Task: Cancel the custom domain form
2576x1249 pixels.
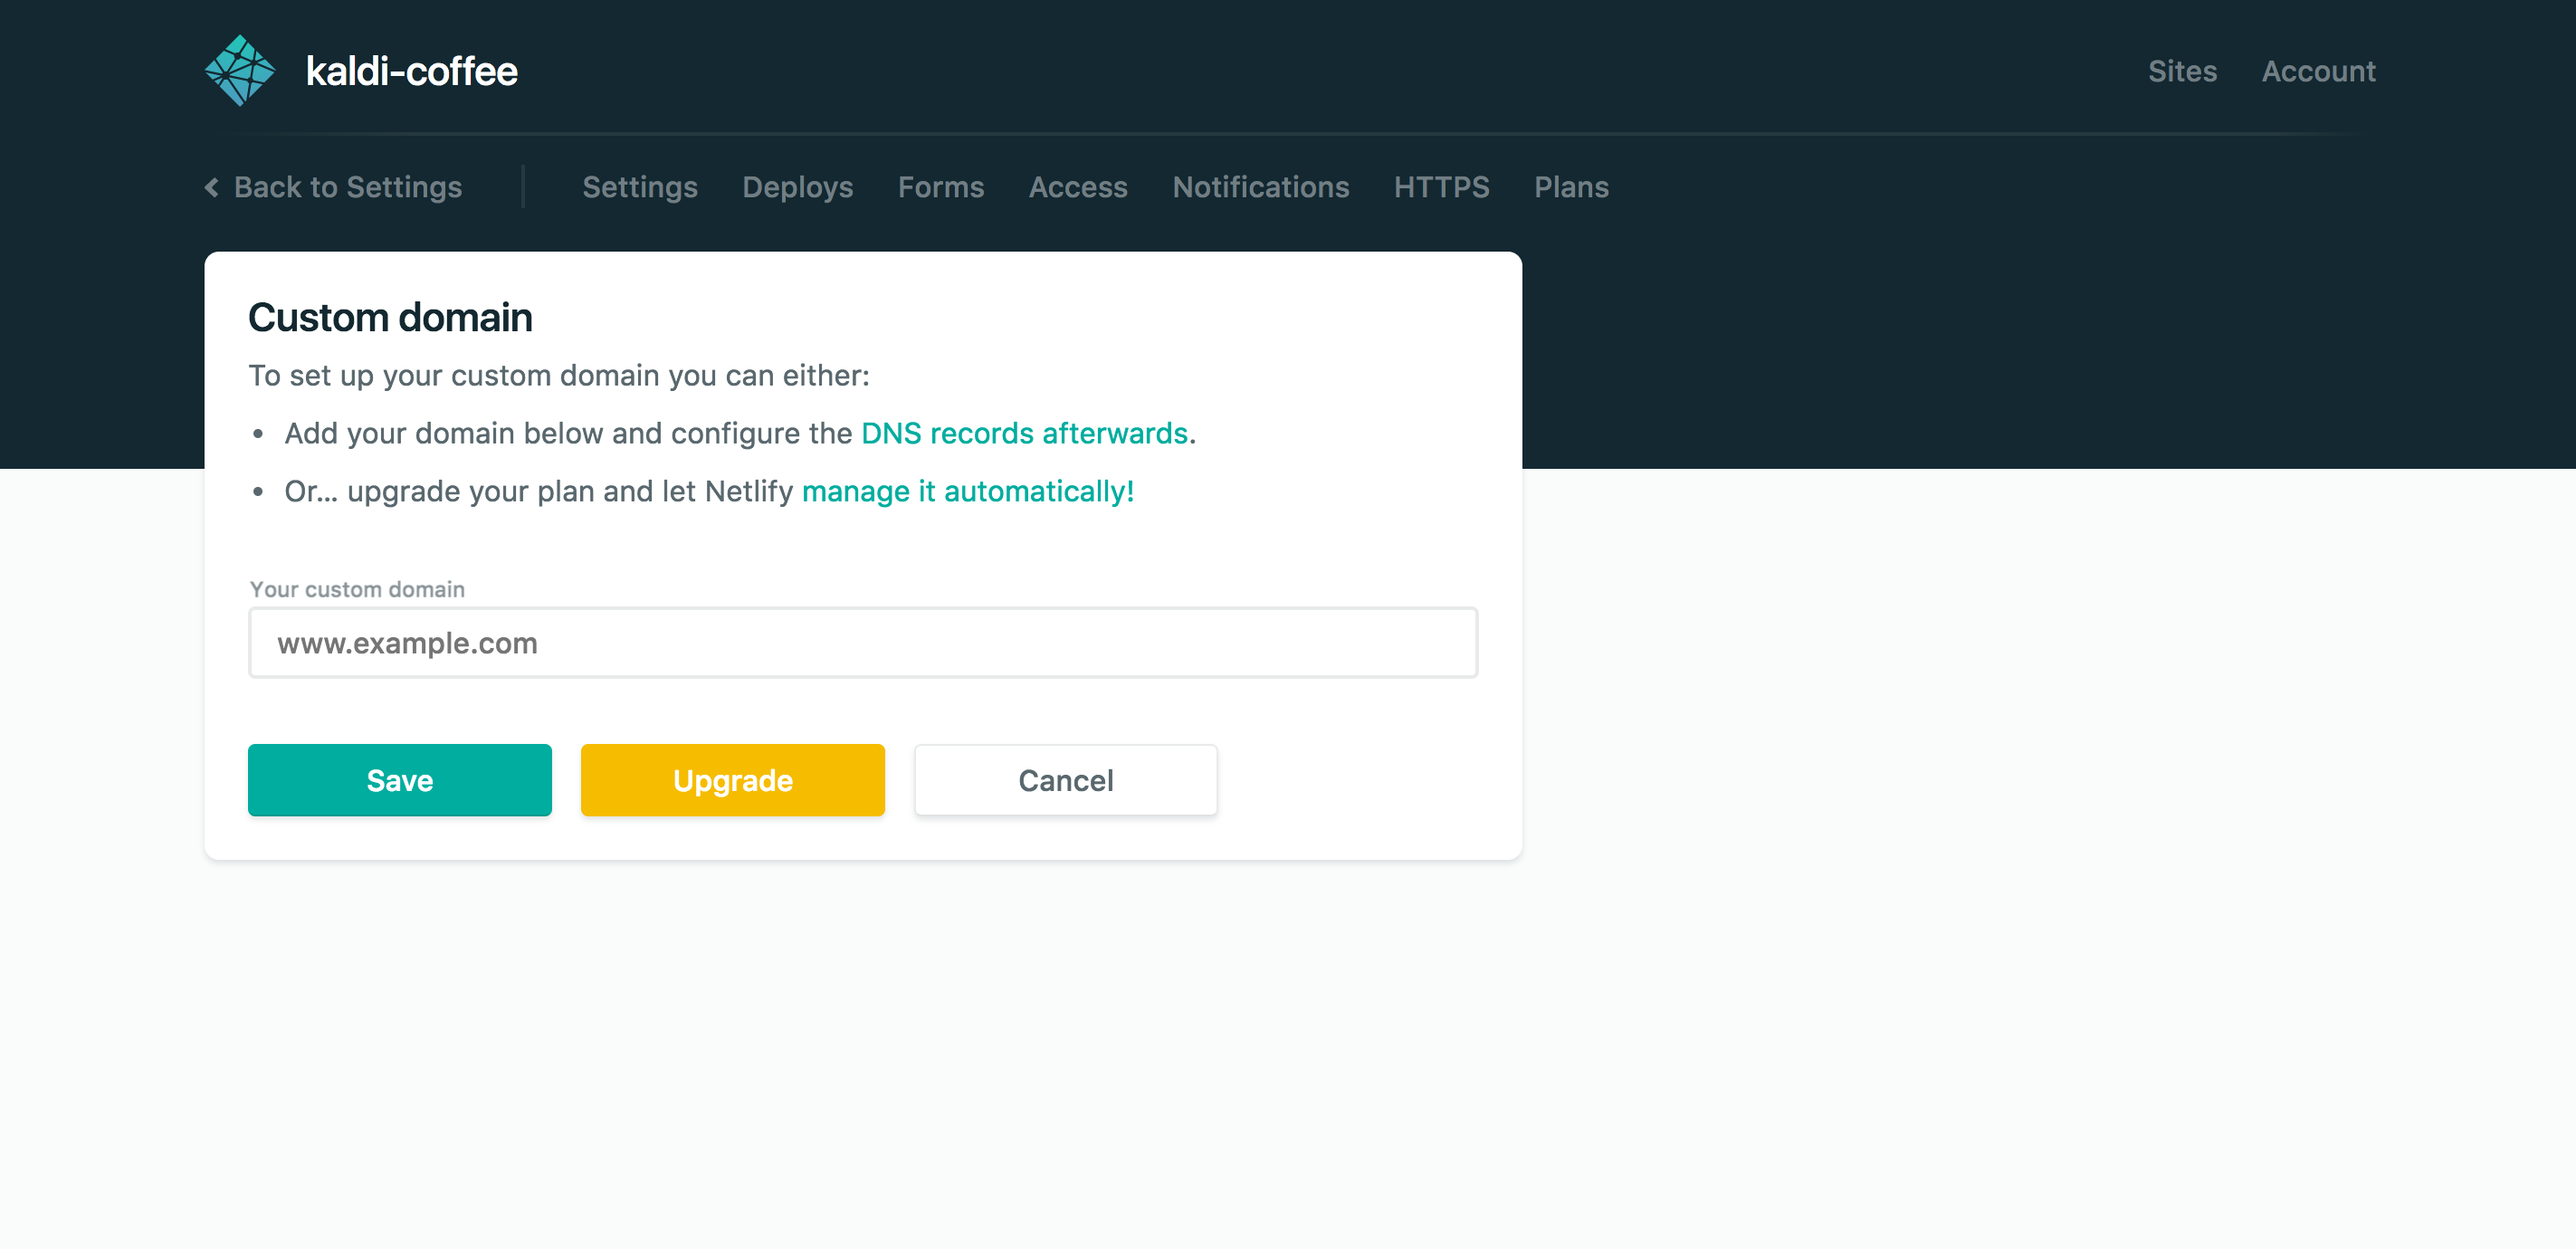Action: pos(1065,780)
